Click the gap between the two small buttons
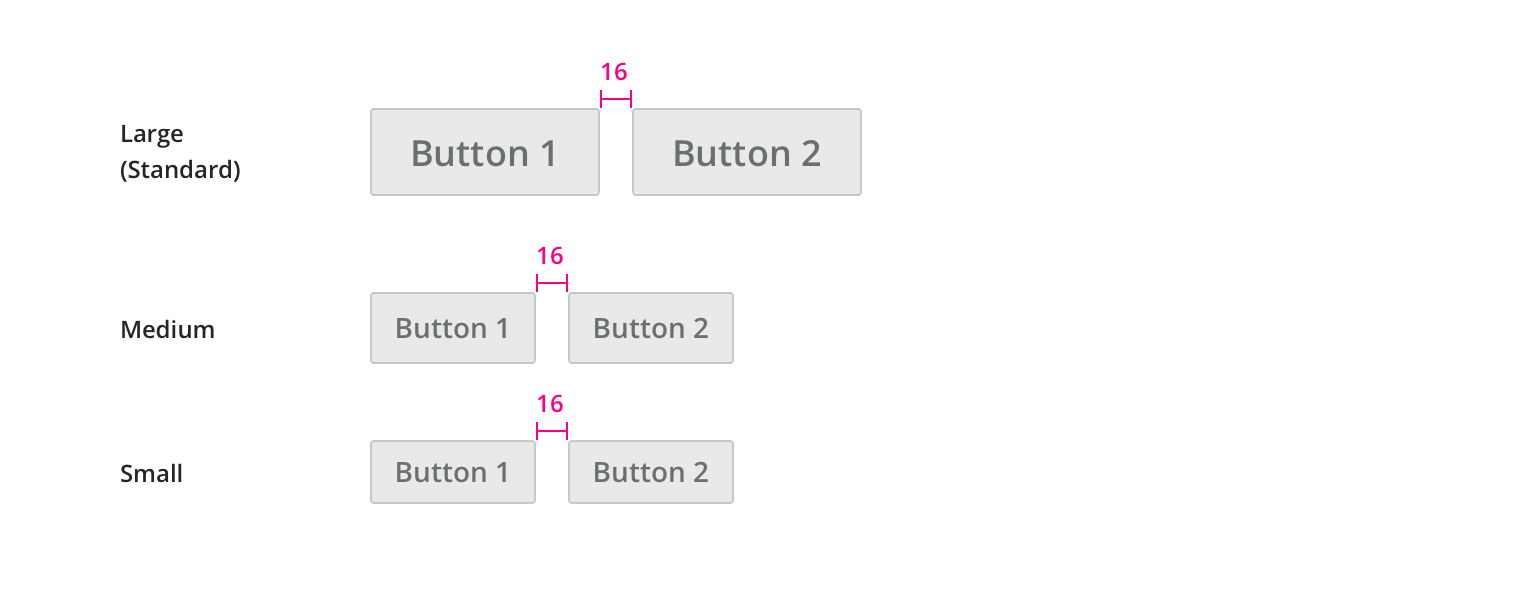 (x=552, y=472)
